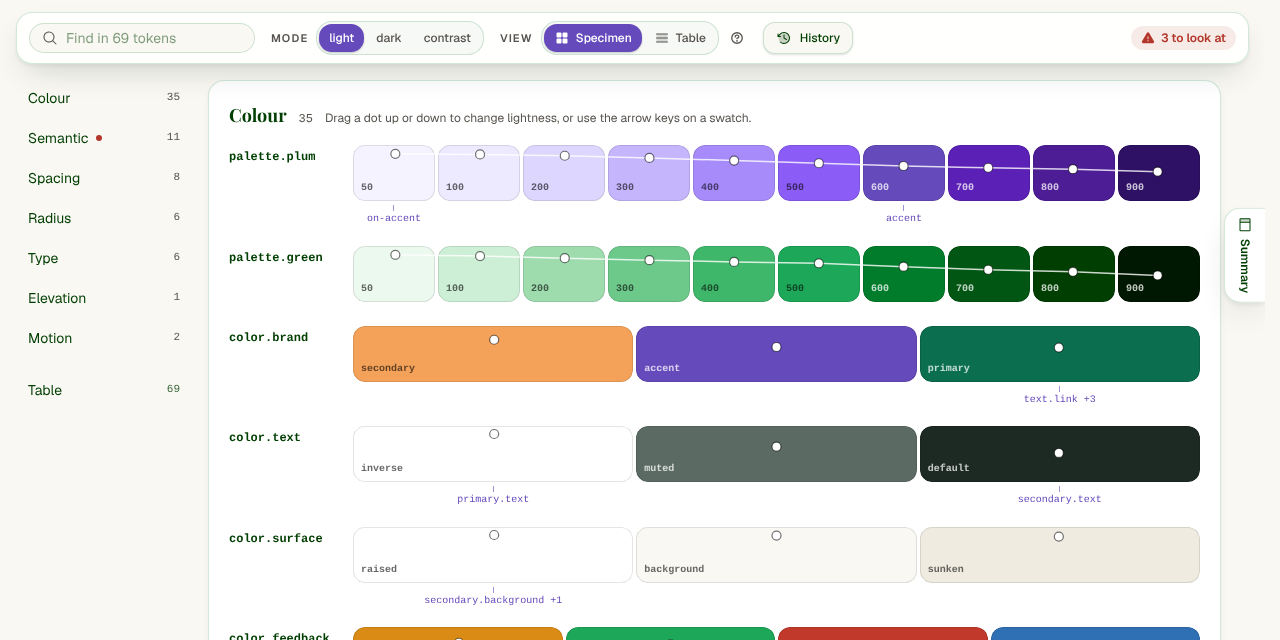The height and width of the screenshot is (640, 1280).
Task: Select color.text default swatch
Action: [x=1060, y=454]
